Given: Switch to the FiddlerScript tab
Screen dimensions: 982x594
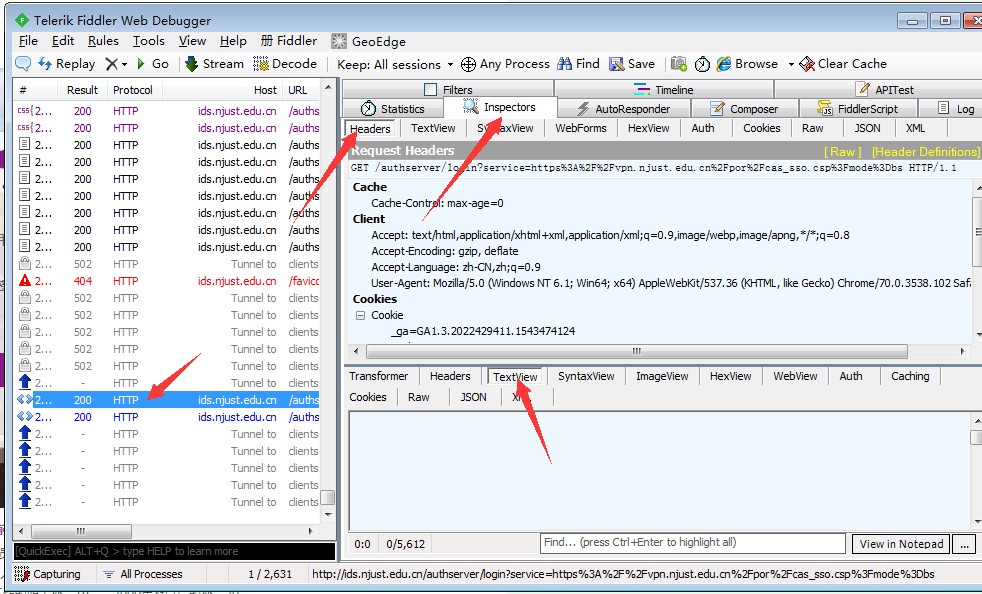Looking at the screenshot, I should click(858, 108).
